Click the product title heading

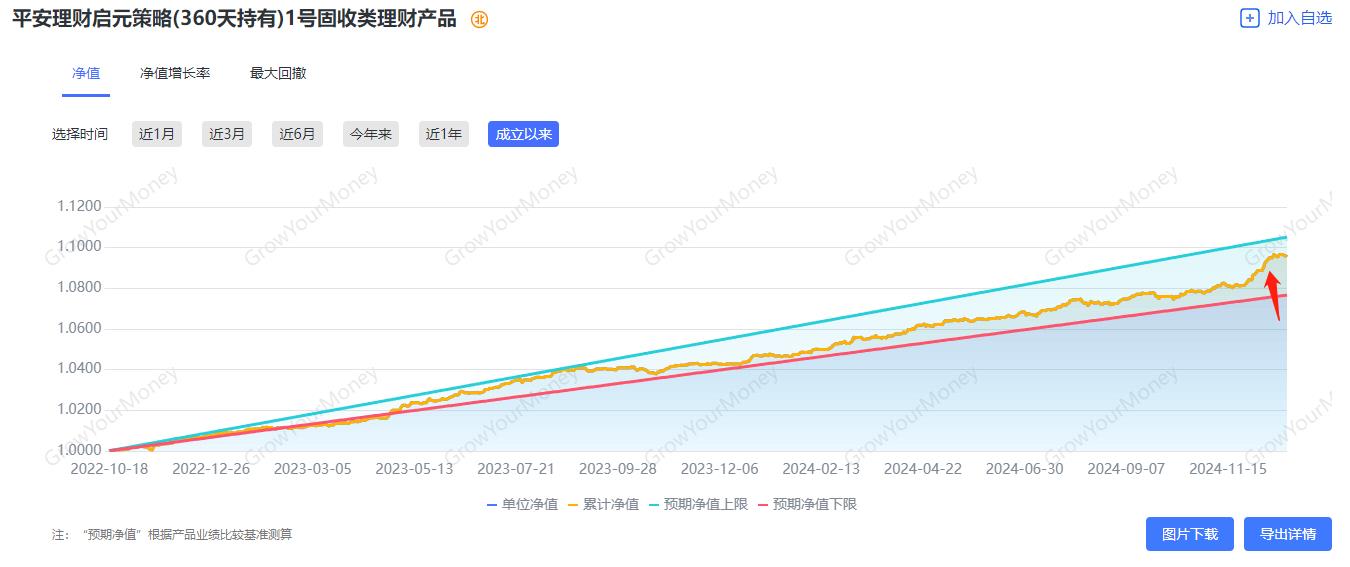click(234, 18)
